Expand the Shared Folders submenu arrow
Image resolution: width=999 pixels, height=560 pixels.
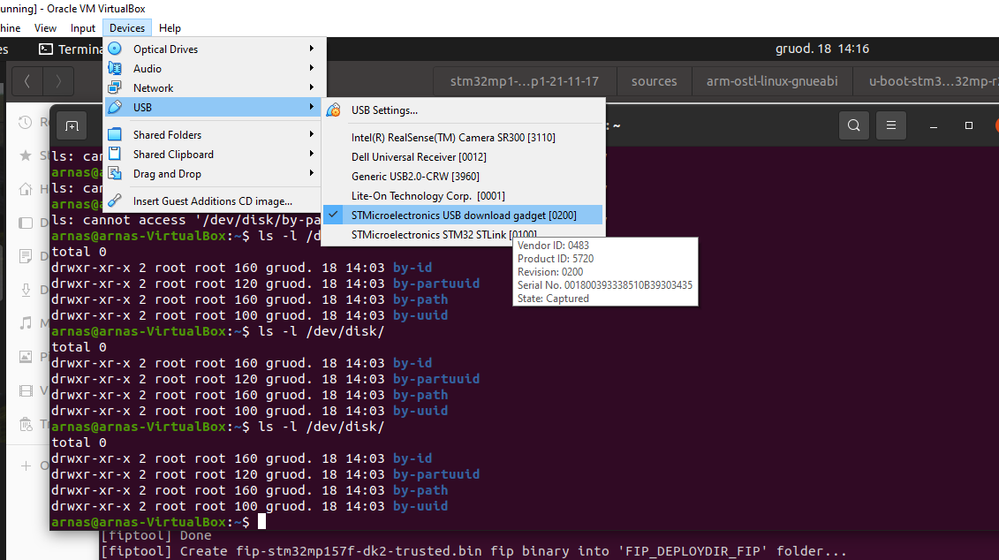point(312,134)
